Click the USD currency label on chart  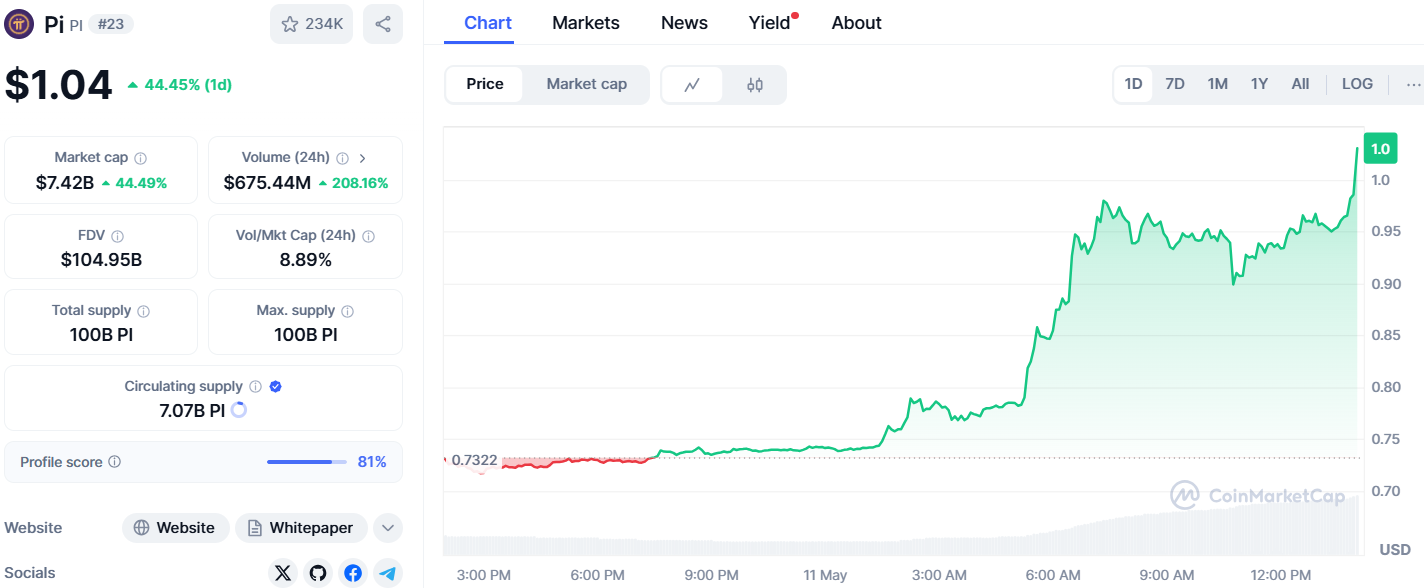pos(1395,550)
